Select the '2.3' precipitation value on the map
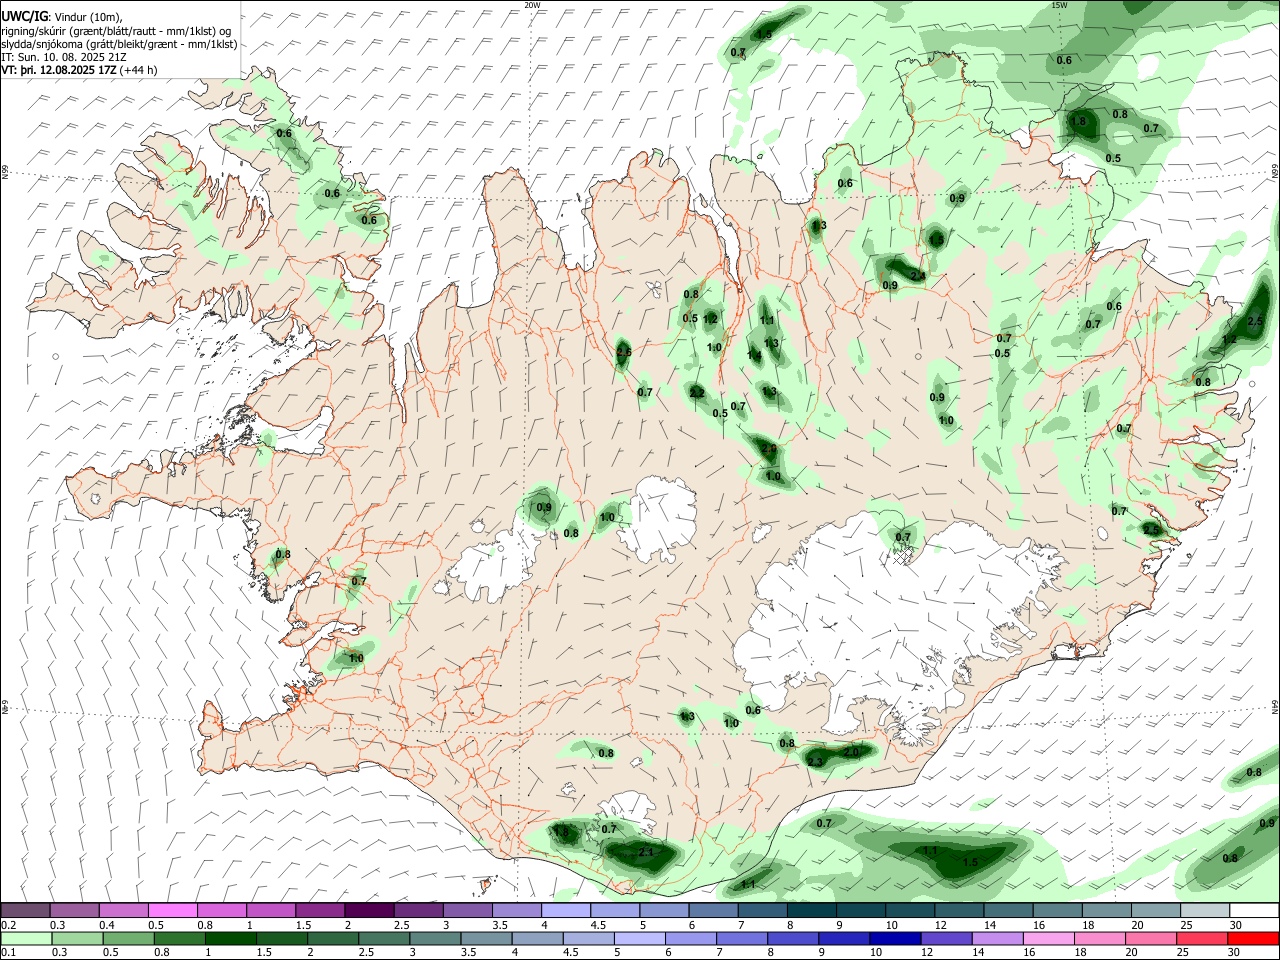The height and width of the screenshot is (960, 1280). pyautogui.click(x=815, y=762)
